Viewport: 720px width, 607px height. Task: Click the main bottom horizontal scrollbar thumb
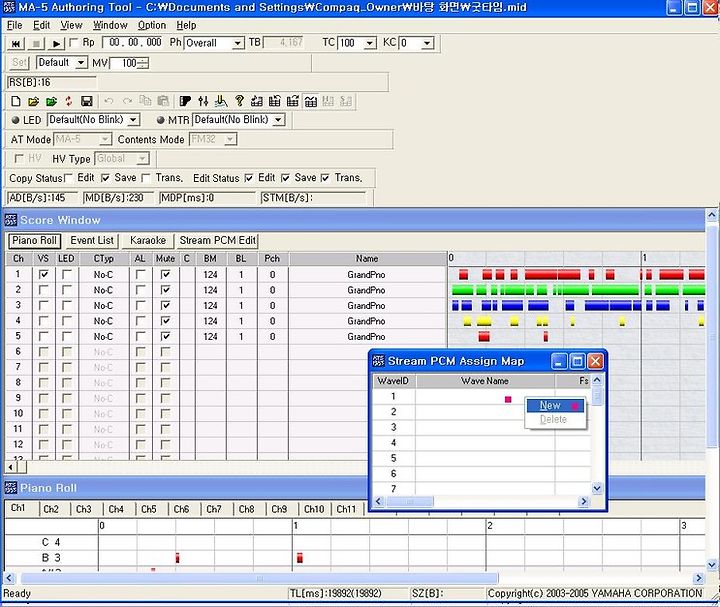tap(259, 578)
